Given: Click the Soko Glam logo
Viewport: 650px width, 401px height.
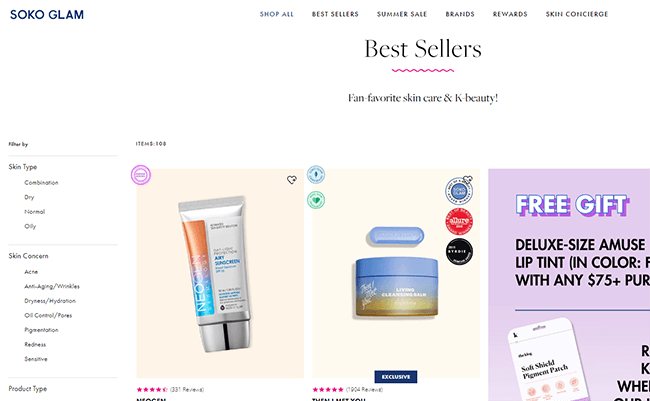Looking at the screenshot, I should [47, 15].
